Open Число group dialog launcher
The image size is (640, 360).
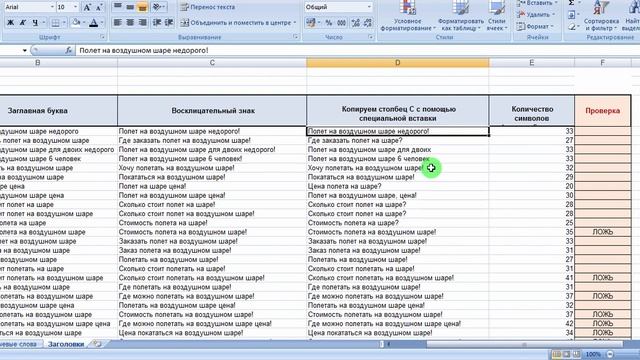(x=371, y=37)
